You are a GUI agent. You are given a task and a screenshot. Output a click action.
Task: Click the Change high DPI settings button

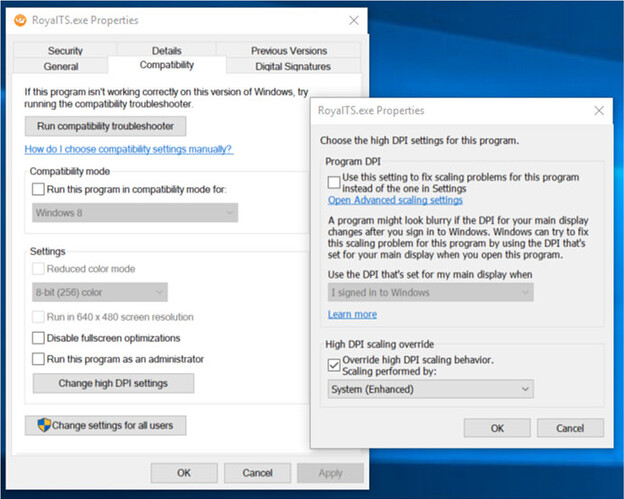112,383
